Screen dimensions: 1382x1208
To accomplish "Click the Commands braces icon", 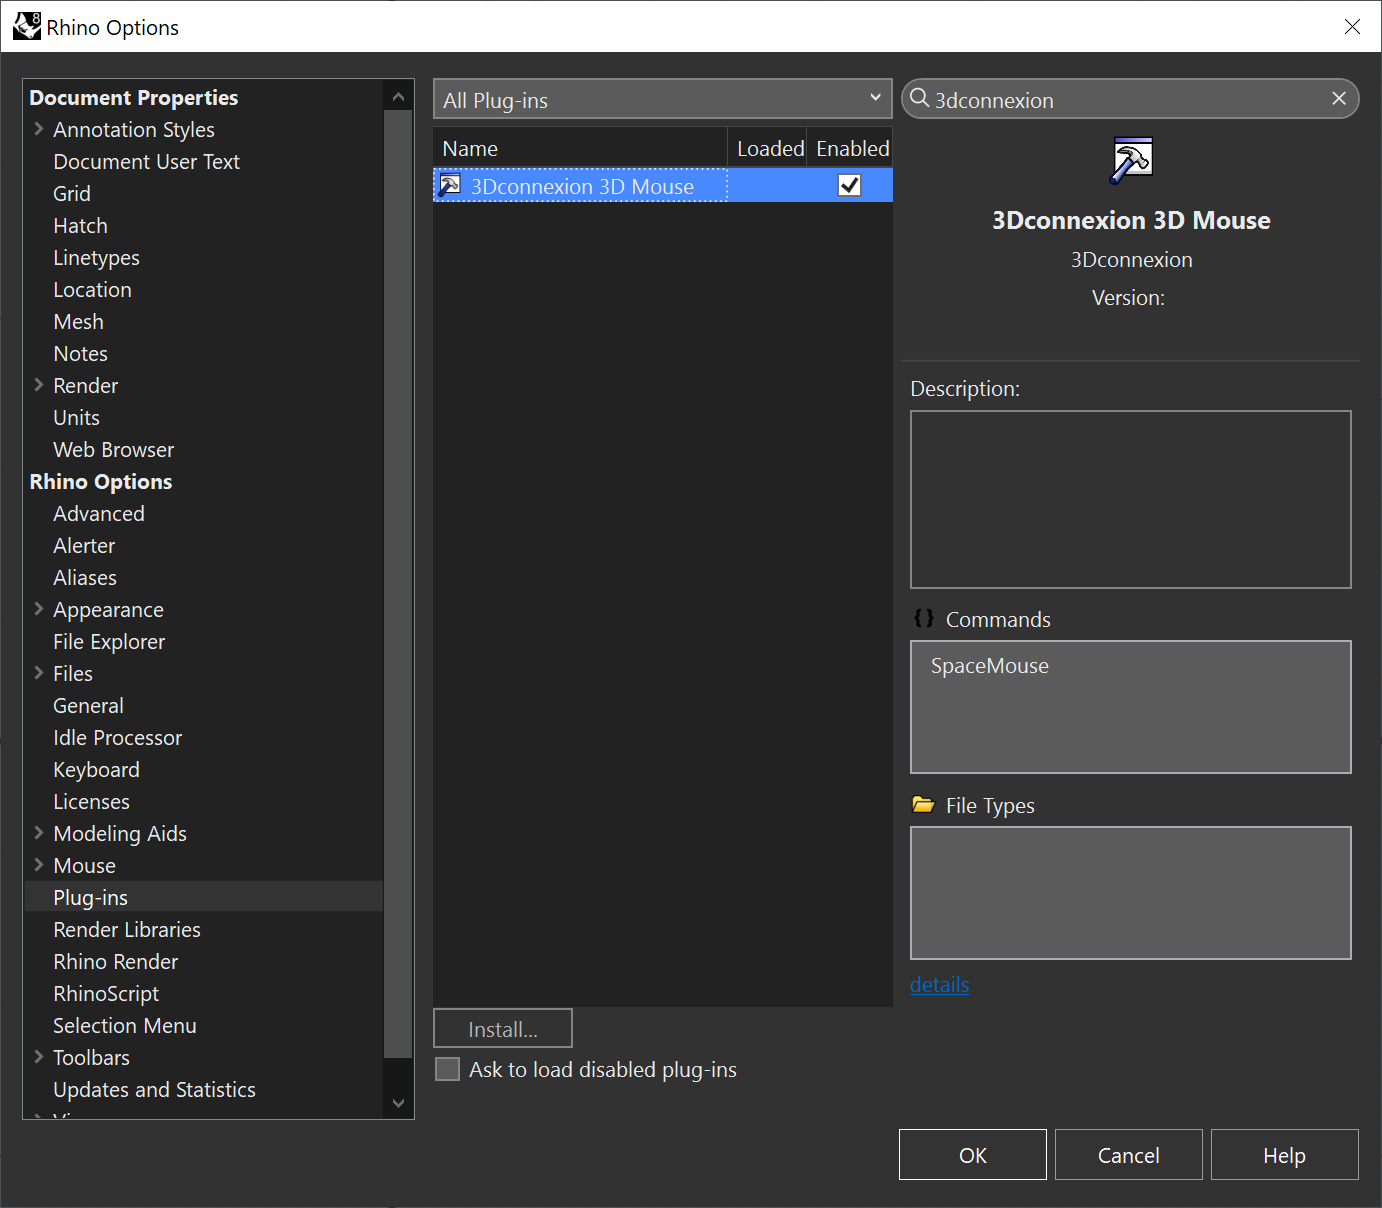I will (x=923, y=618).
